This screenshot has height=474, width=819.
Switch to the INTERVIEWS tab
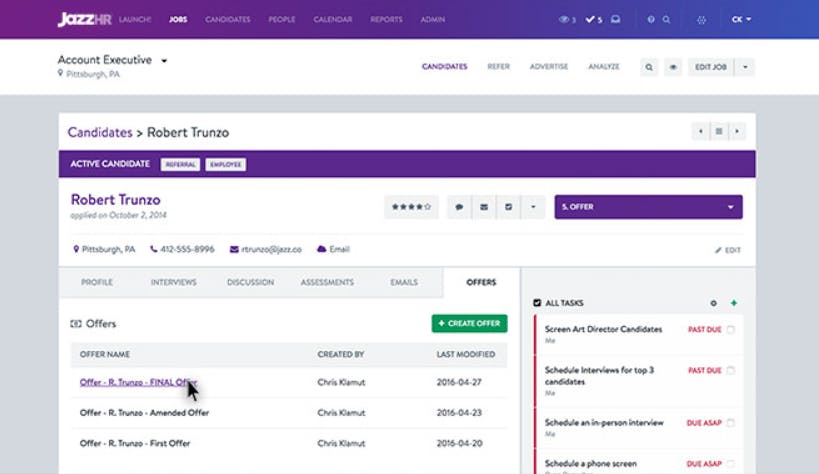pos(174,282)
